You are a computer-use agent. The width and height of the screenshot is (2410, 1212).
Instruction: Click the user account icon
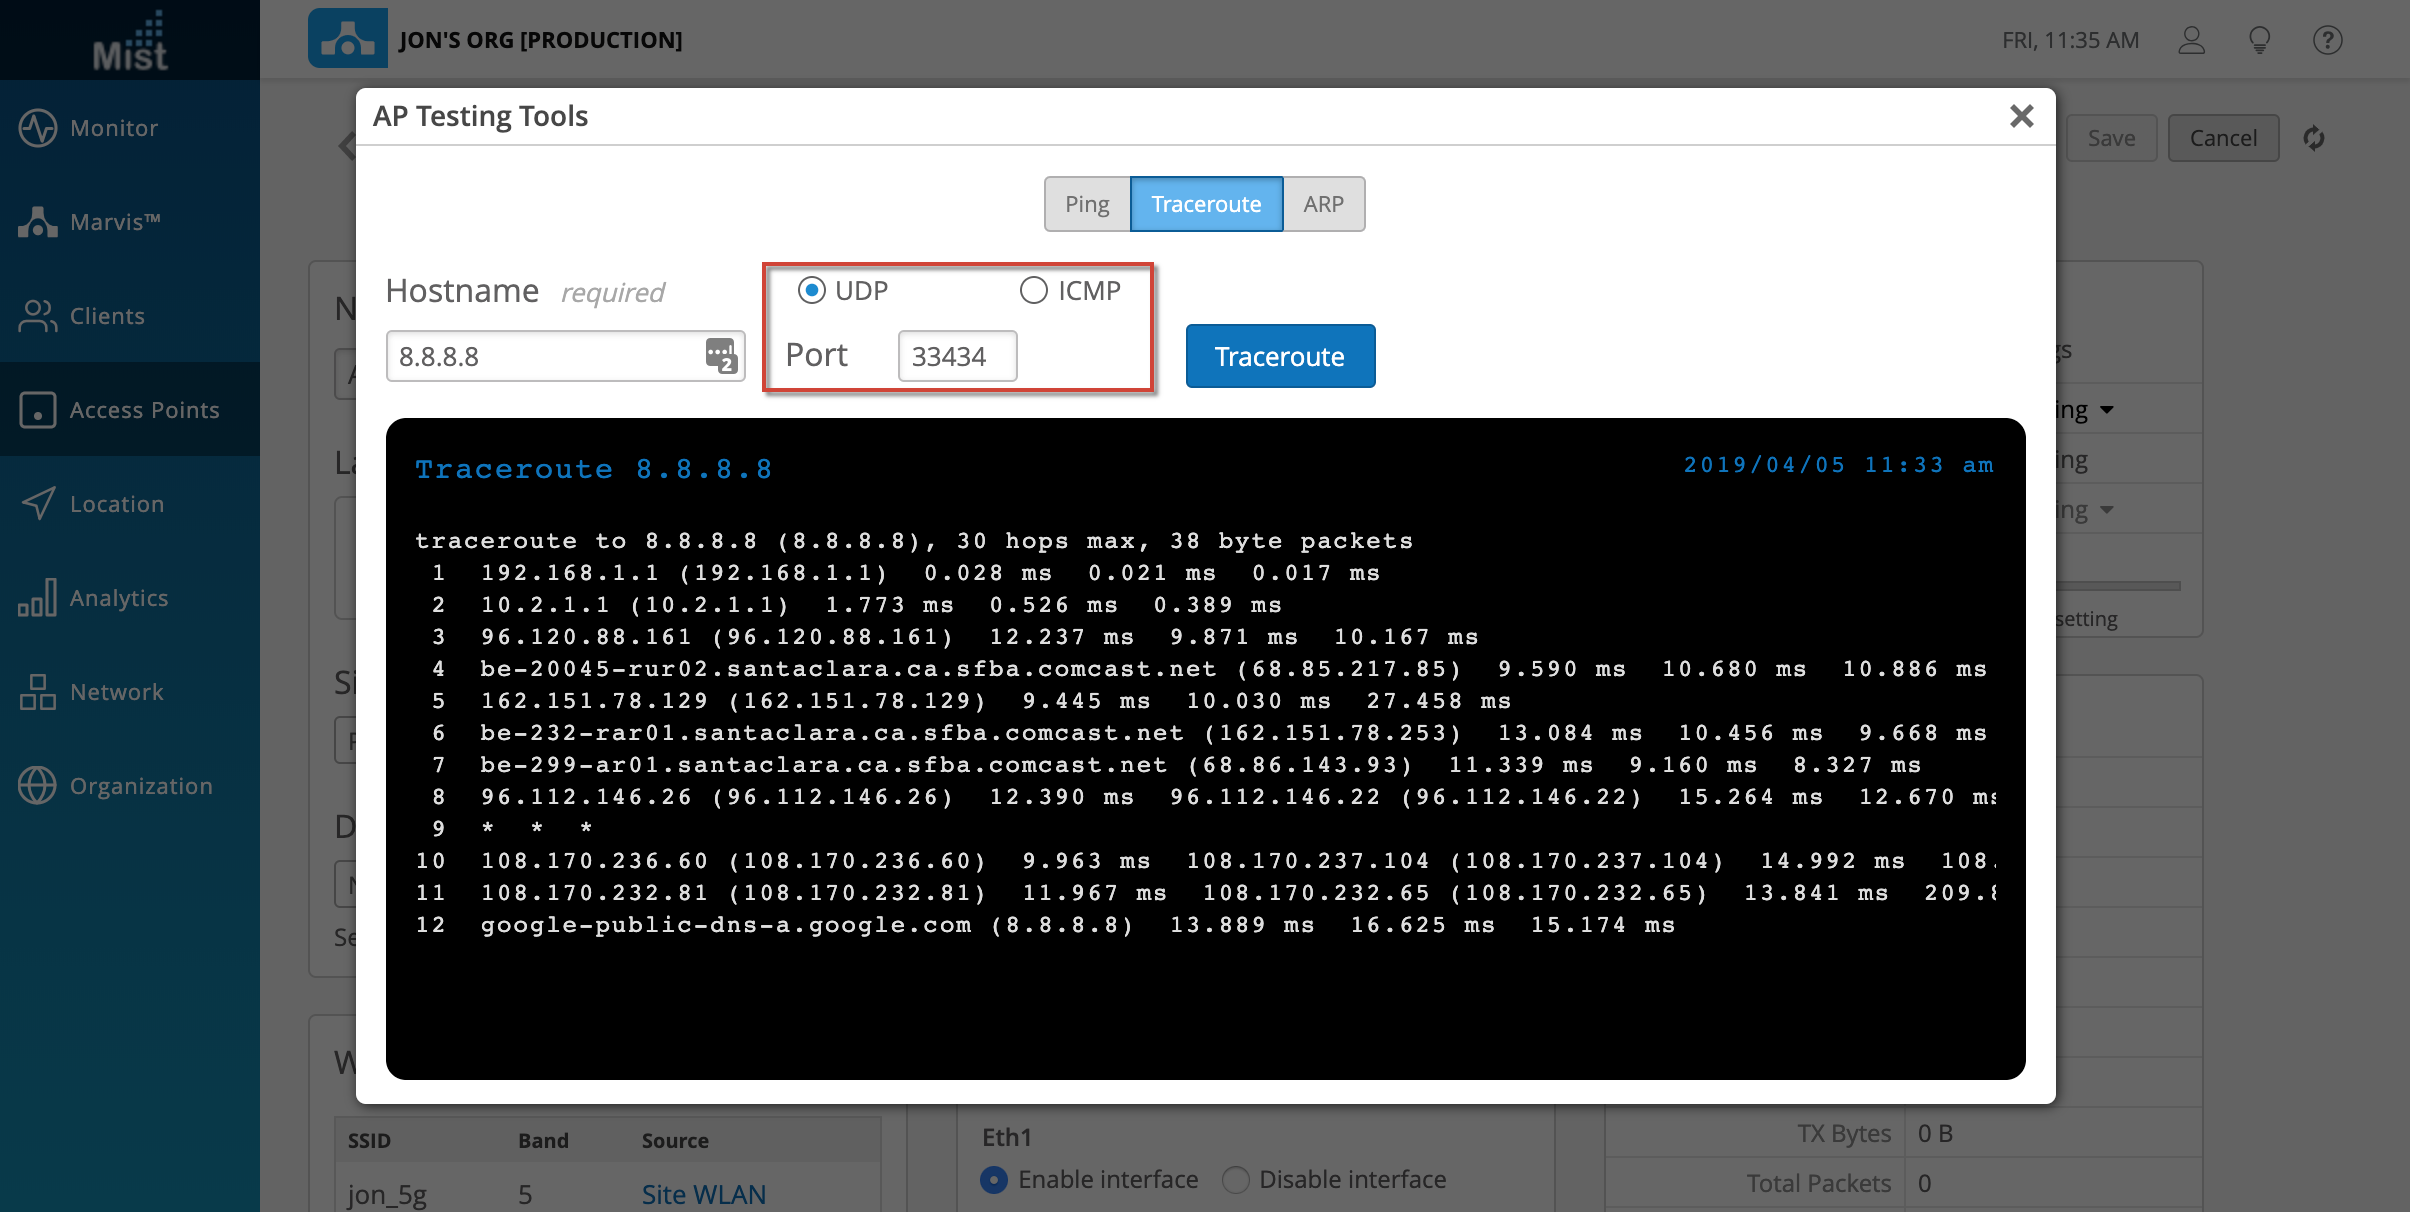click(x=2191, y=40)
